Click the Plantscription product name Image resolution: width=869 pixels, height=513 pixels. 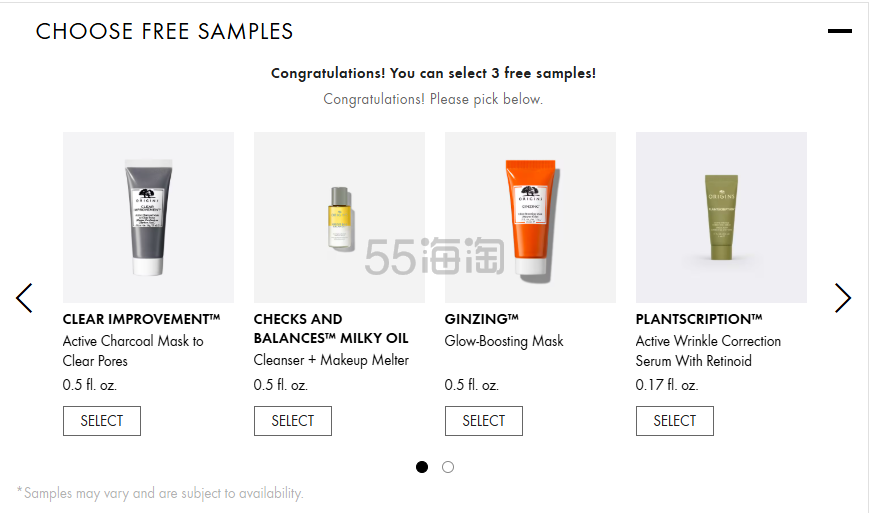point(699,319)
